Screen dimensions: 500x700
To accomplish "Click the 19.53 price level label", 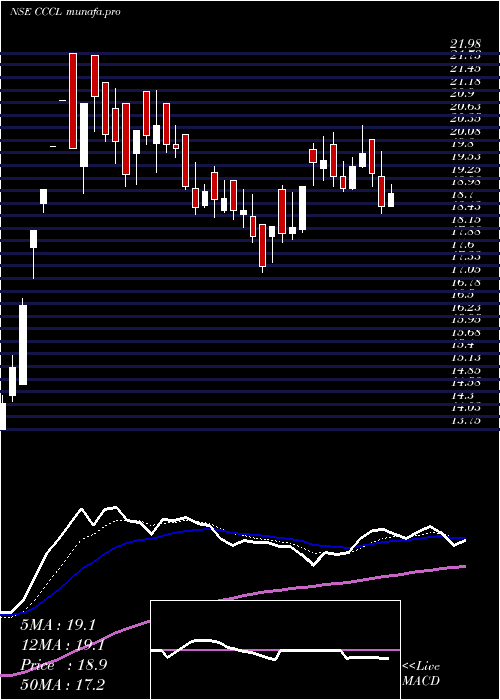I will 465,157.
